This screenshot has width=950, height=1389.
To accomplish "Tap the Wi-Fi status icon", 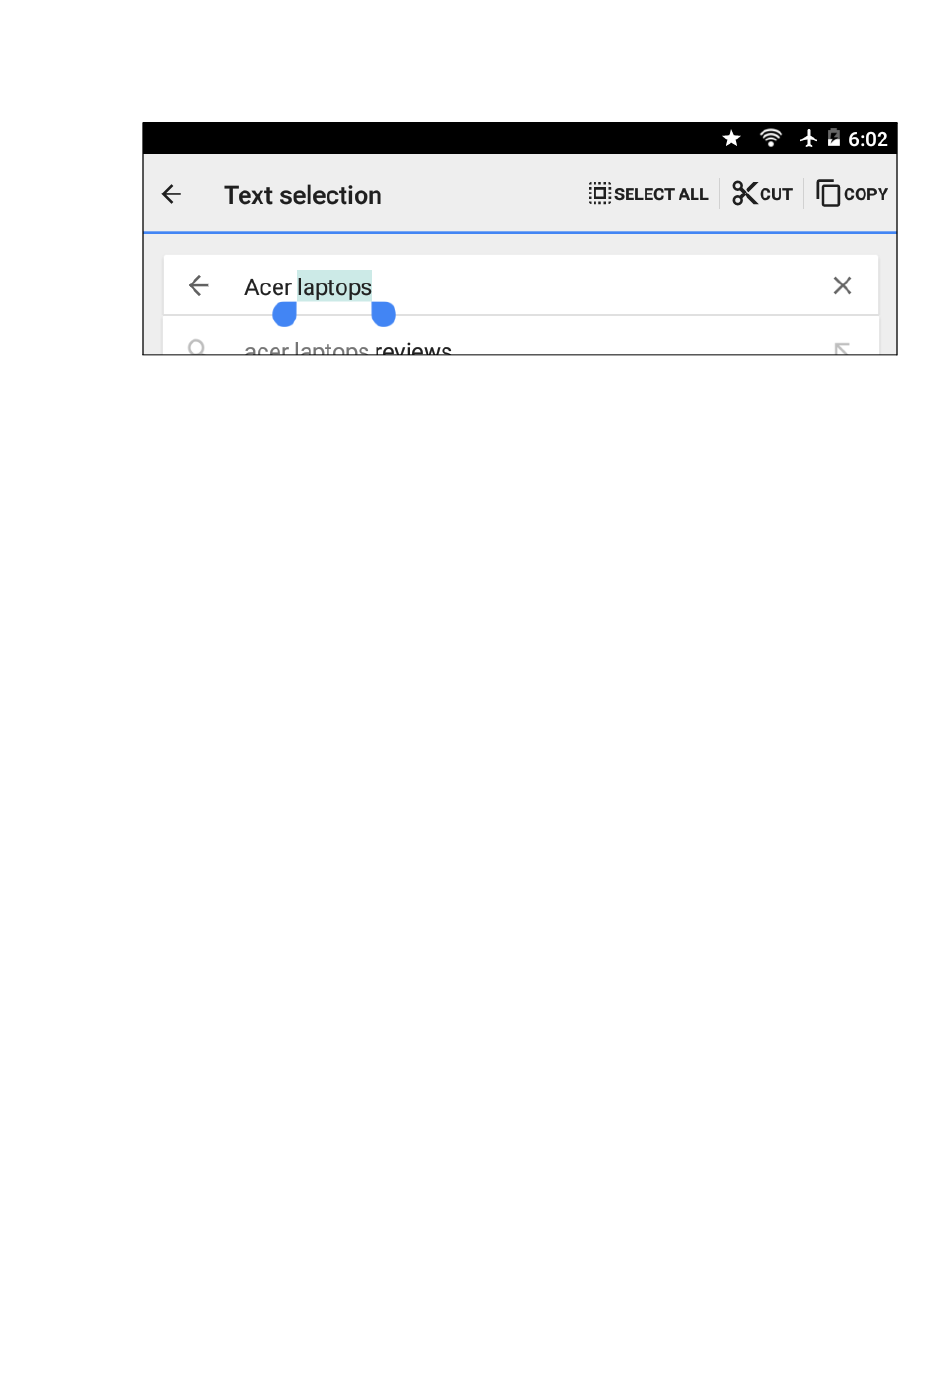I will [770, 138].
